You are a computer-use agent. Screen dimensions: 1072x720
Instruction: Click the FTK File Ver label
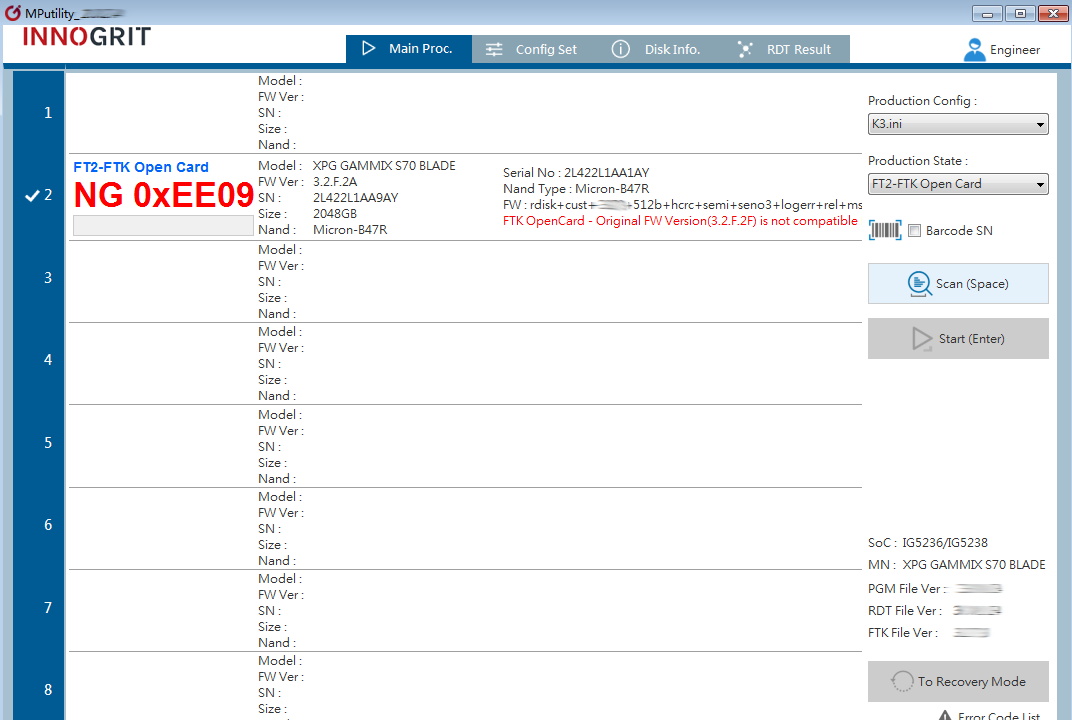(903, 632)
